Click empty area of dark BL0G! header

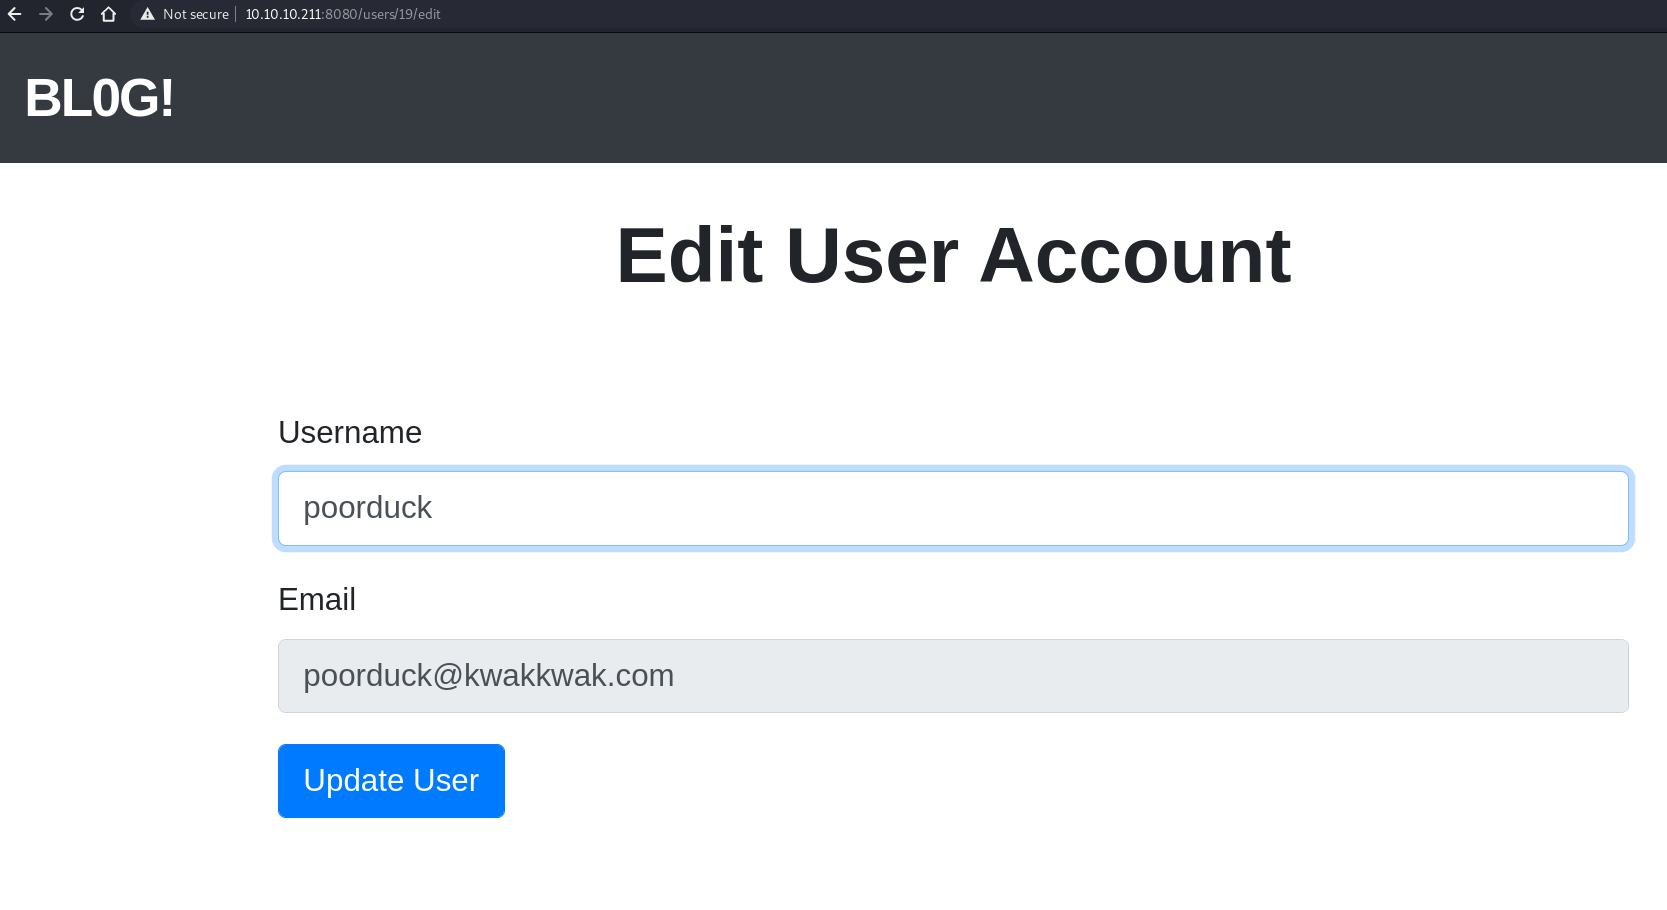(900, 98)
